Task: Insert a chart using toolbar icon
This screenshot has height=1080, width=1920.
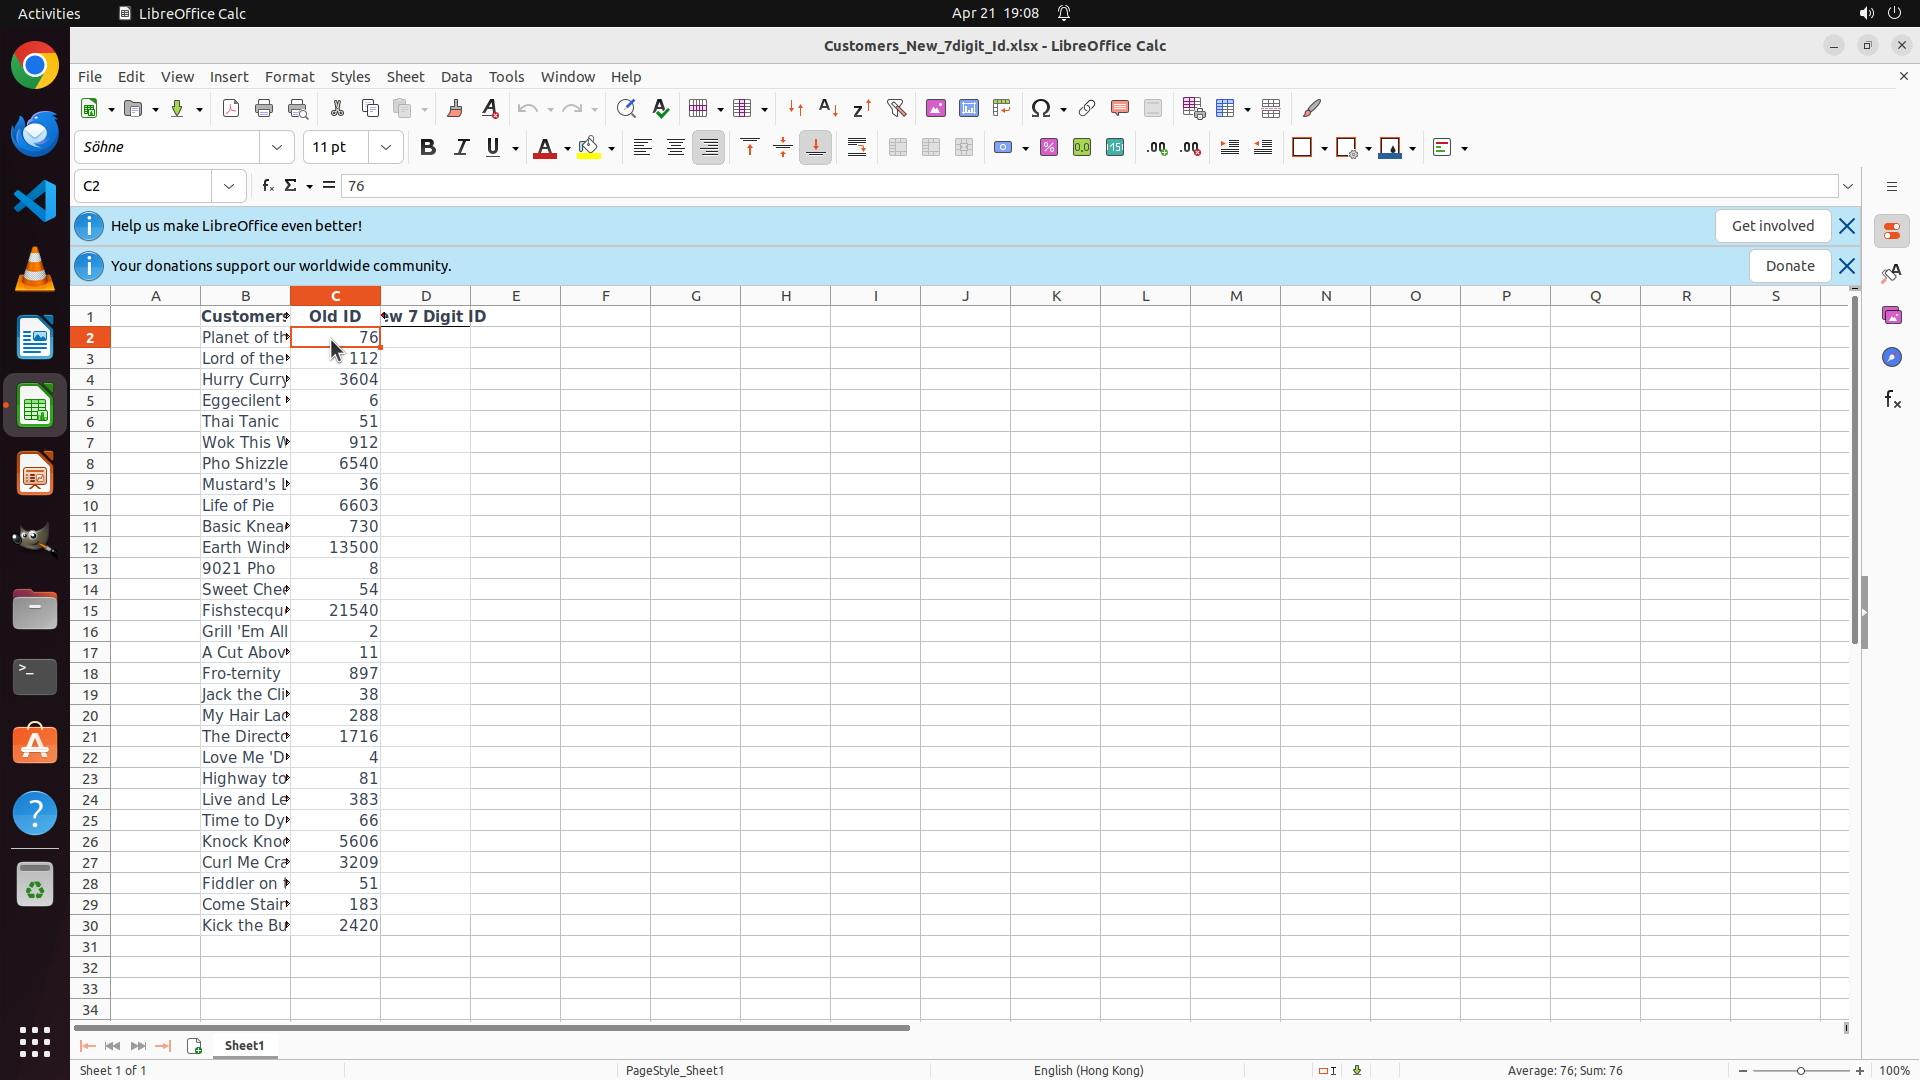Action: (969, 108)
